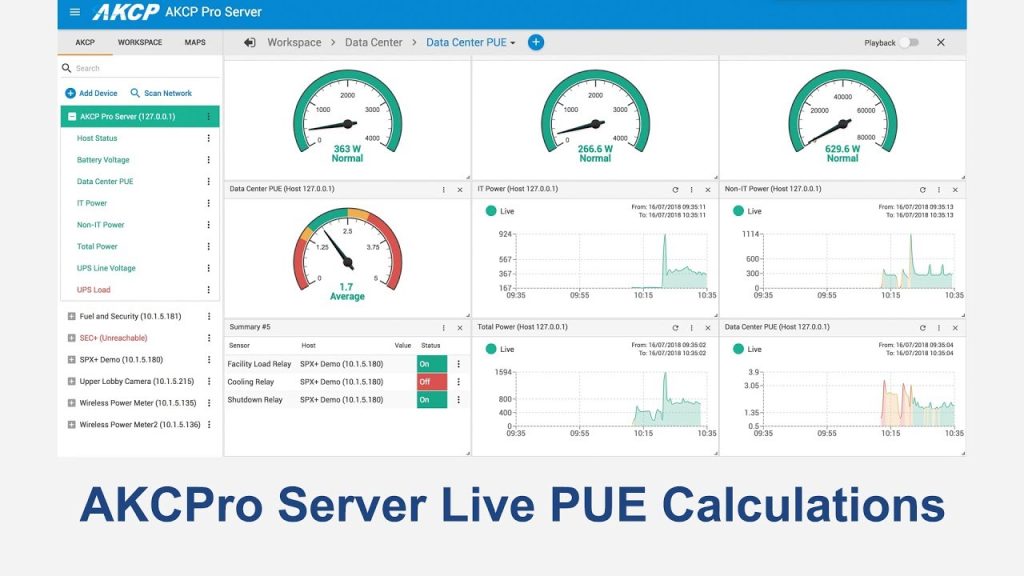Viewport: 1024px width, 576px height.
Task: Select Host Status sensor in tree
Action: [x=97, y=138]
